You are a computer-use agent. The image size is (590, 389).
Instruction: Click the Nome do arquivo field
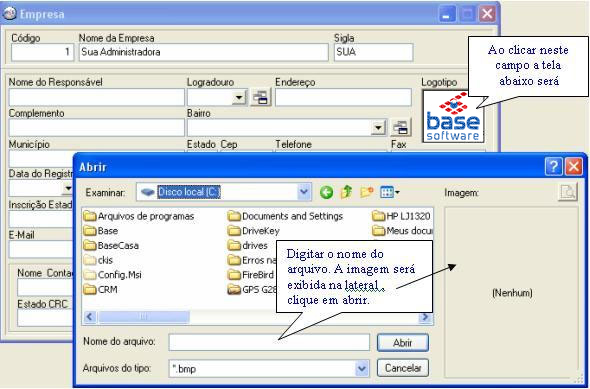tap(269, 342)
